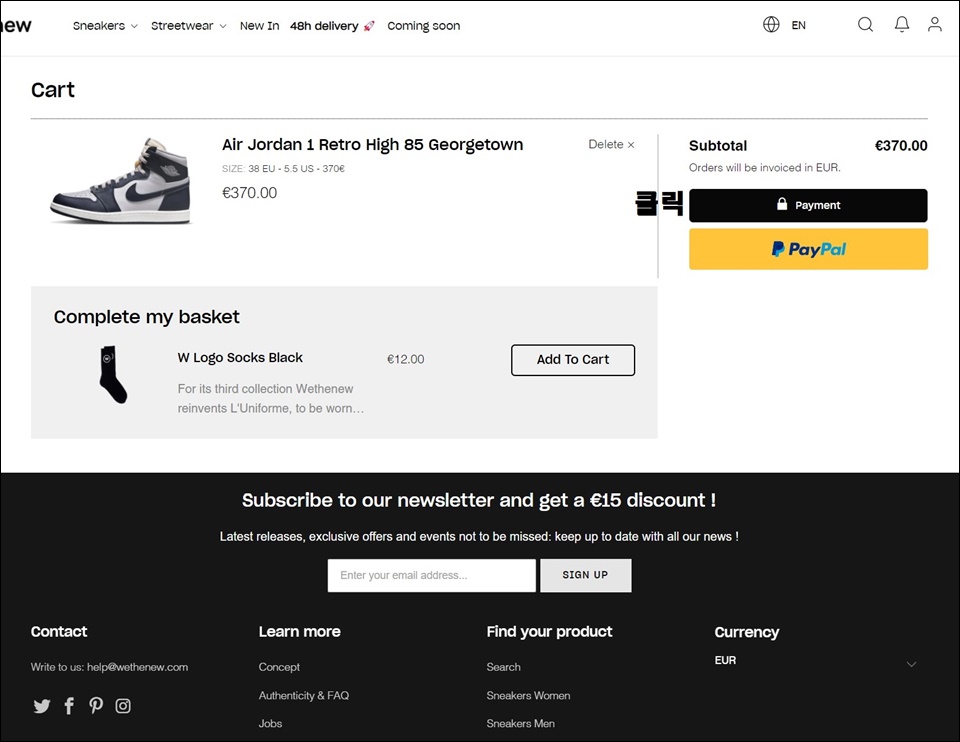The image size is (960, 742).
Task: Open Air Jordan 1 Retro High 85 Georgetown title
Action: coord(372,145)
